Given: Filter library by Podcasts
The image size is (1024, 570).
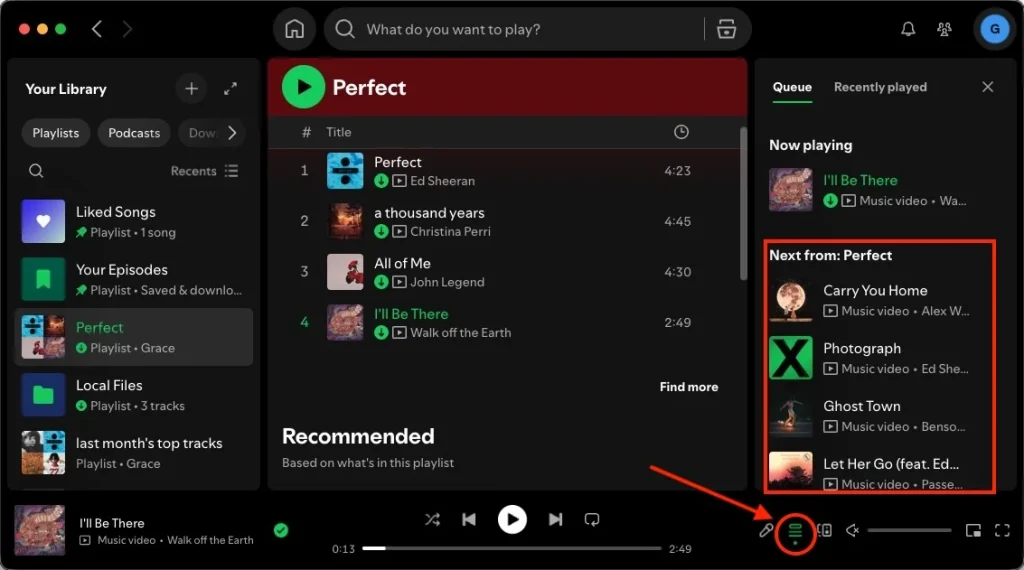Looking at the screenshot, I should 134,133.
